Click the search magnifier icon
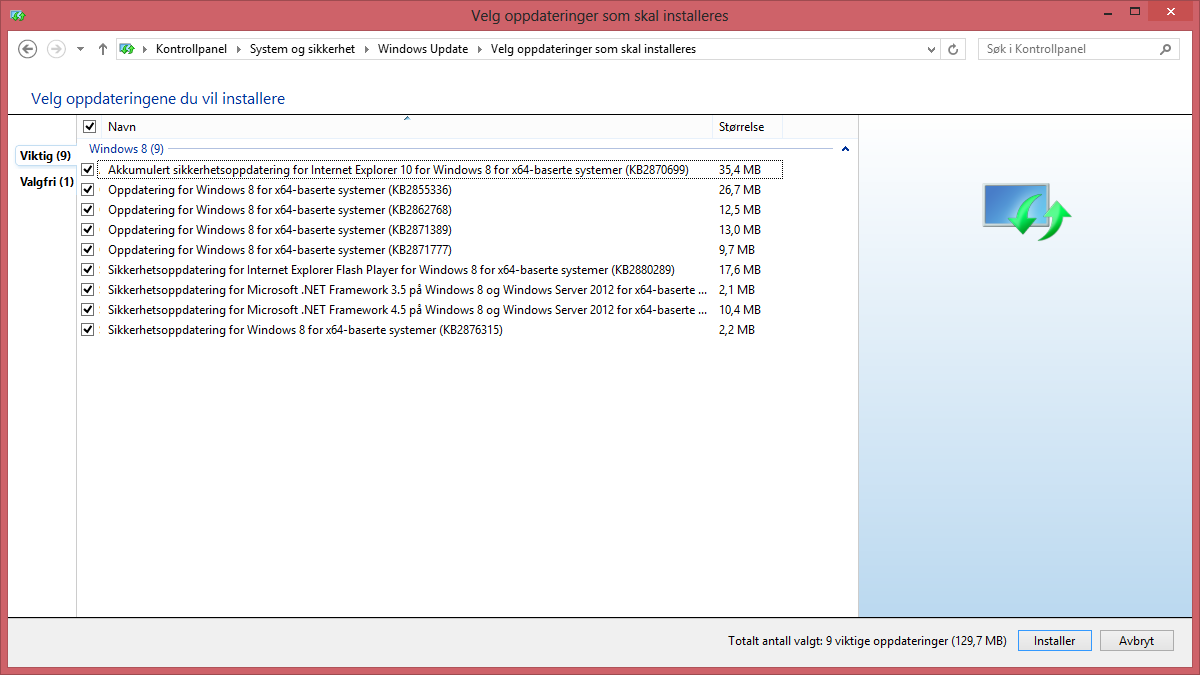This screenshot has width=1200, height=675. [x=1165, y=49]
